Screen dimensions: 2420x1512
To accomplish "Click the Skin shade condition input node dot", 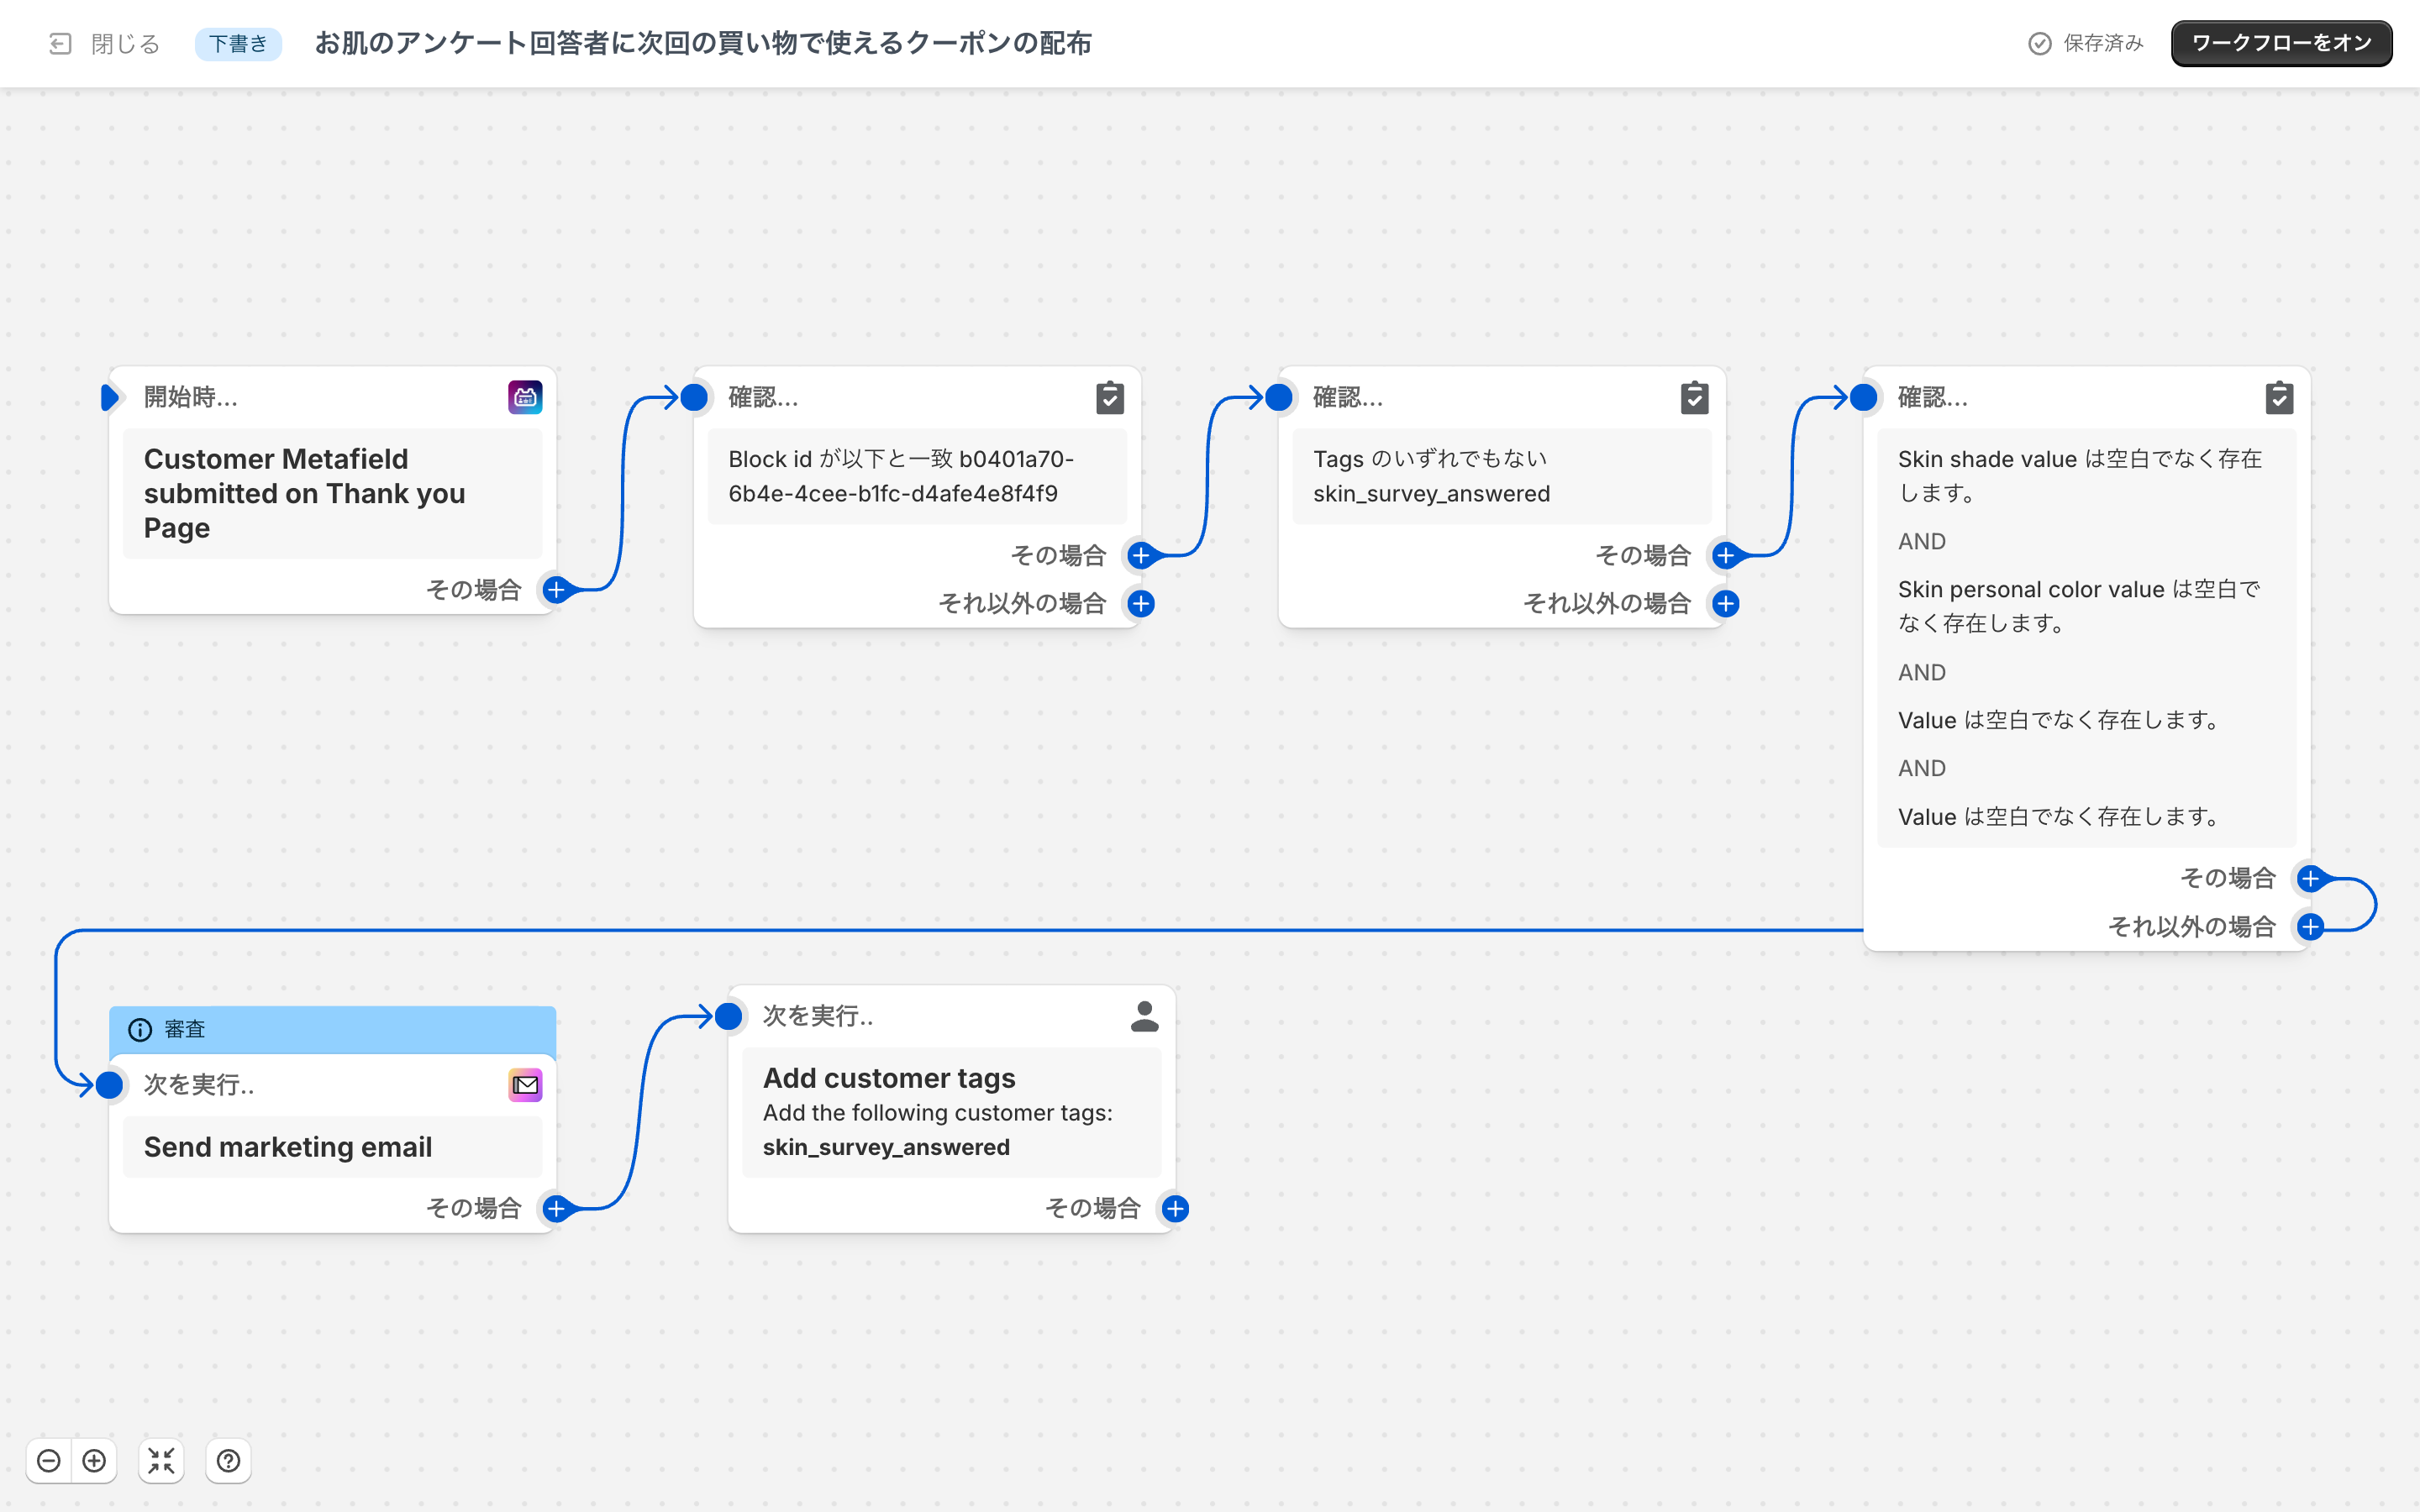I will 1864,397.
